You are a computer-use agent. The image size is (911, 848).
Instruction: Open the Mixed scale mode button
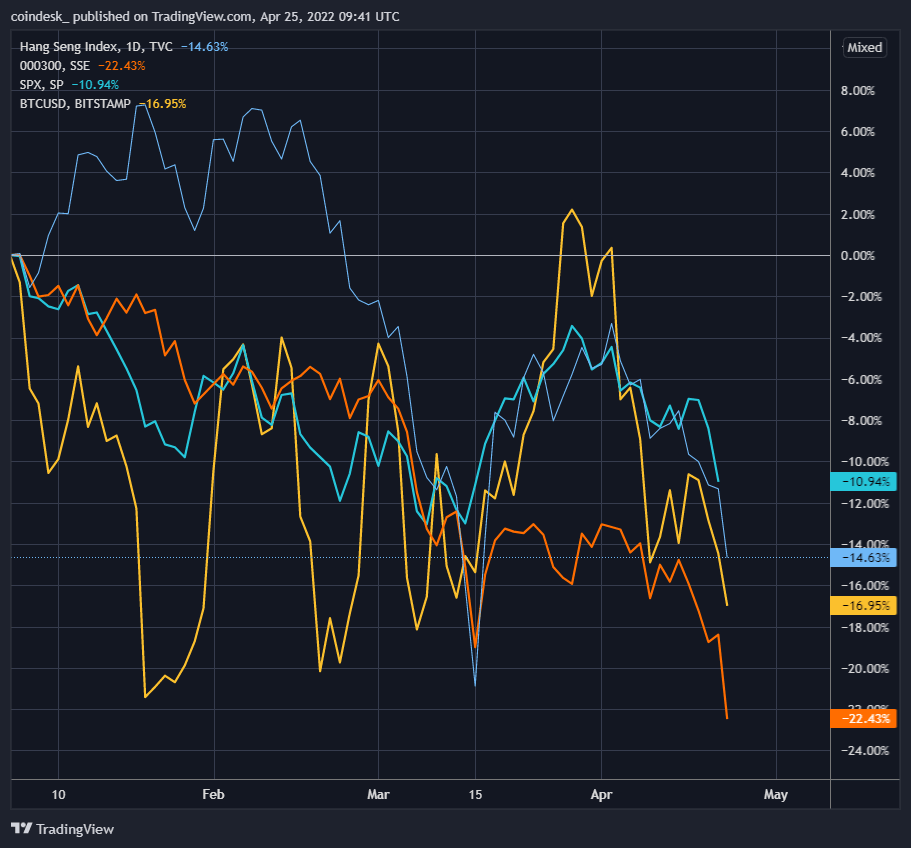click(864, 47)
